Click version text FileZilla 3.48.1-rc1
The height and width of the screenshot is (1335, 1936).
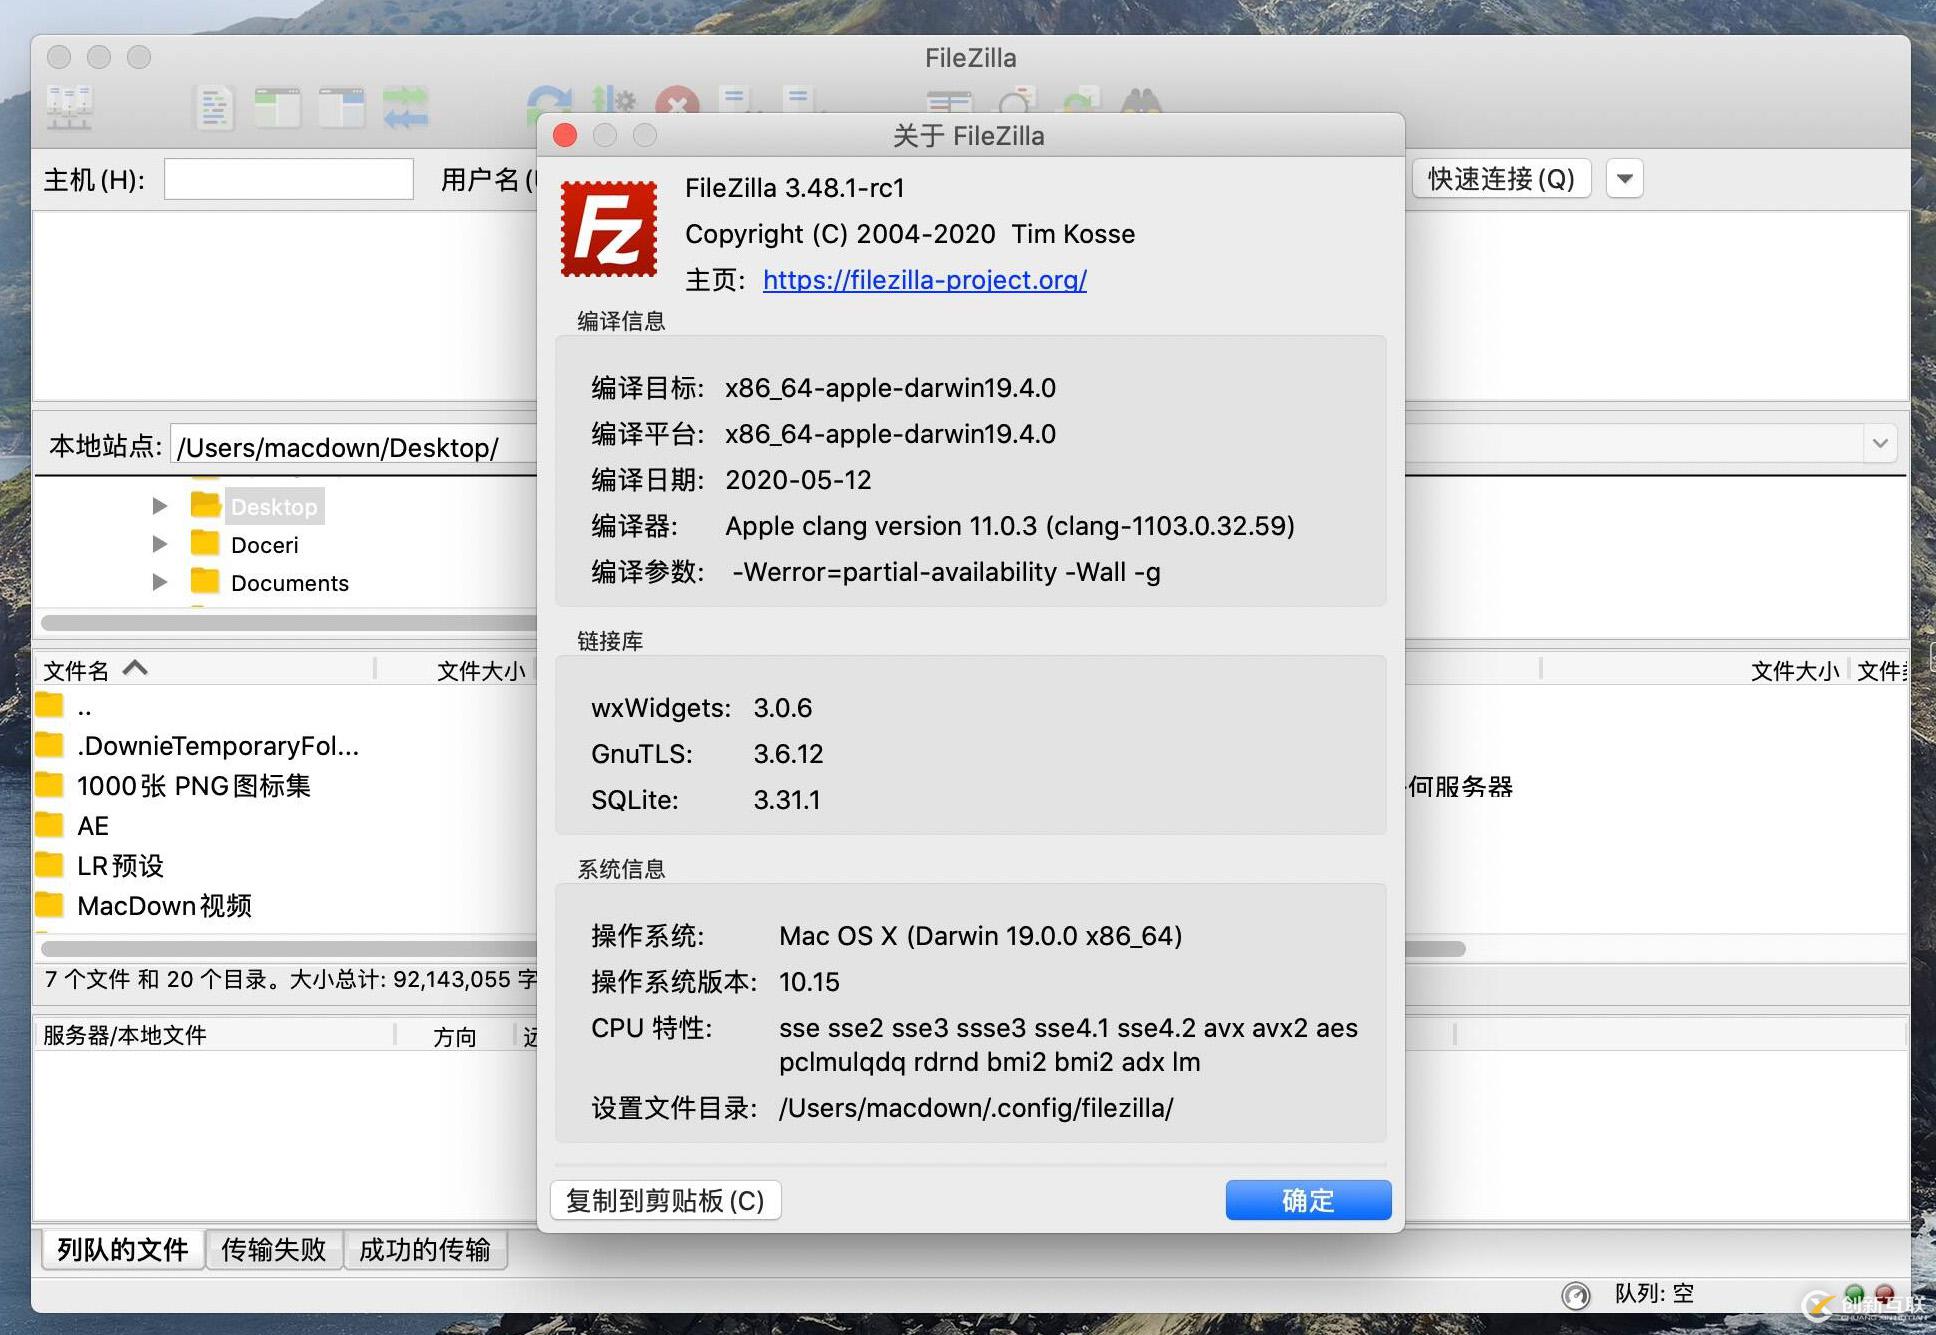795,188
